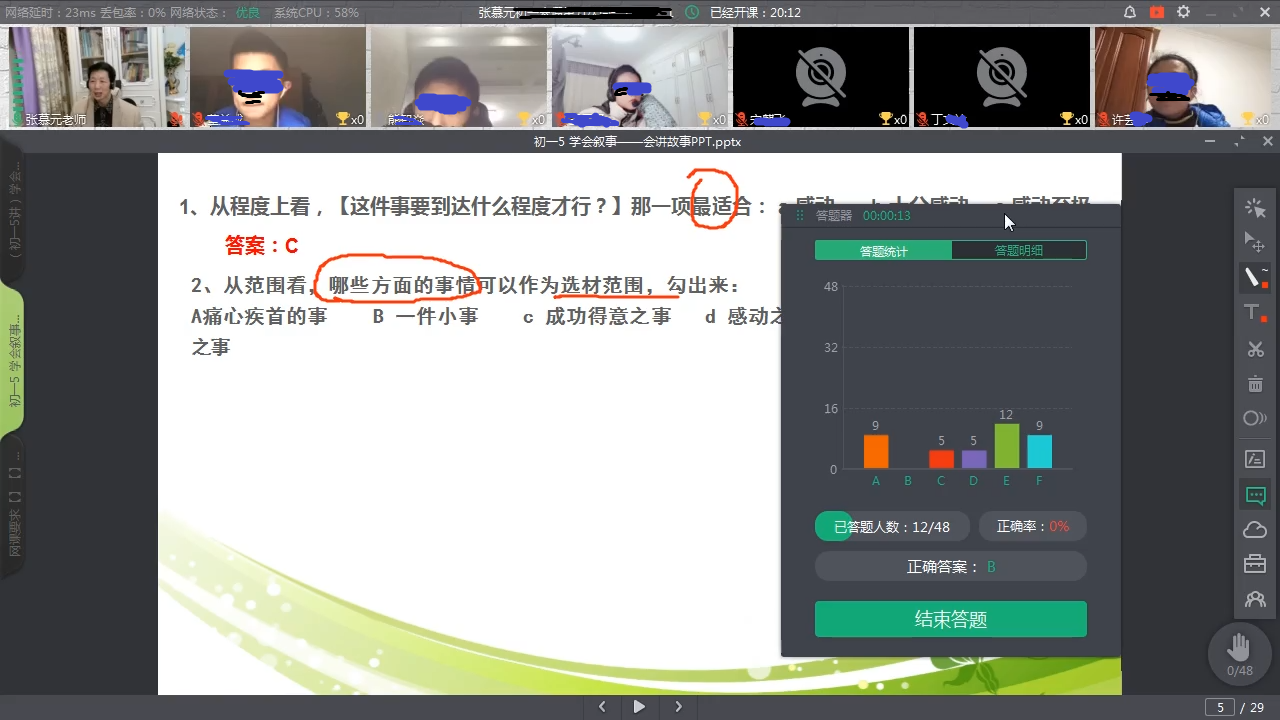Image resolution: width=1280 pixels, height=720 pixels.
Task: Select the scissors cut tool
Action: [x=1255, y=349]
